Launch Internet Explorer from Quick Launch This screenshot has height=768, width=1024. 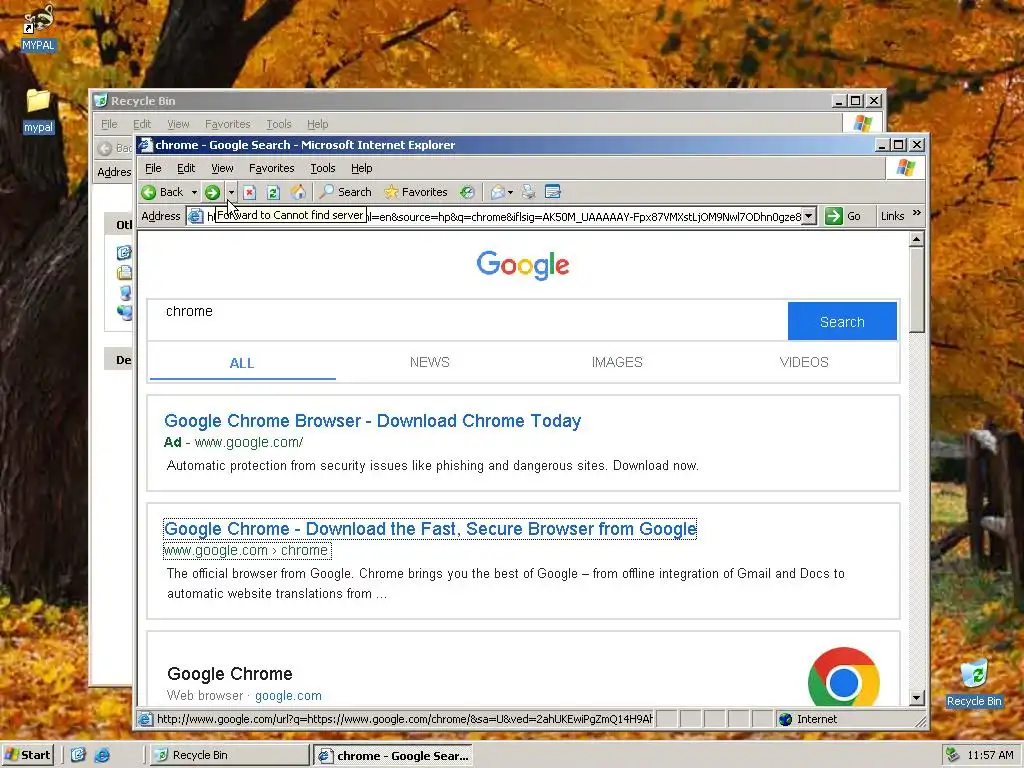pyautogui.click(x=102, y=755)
